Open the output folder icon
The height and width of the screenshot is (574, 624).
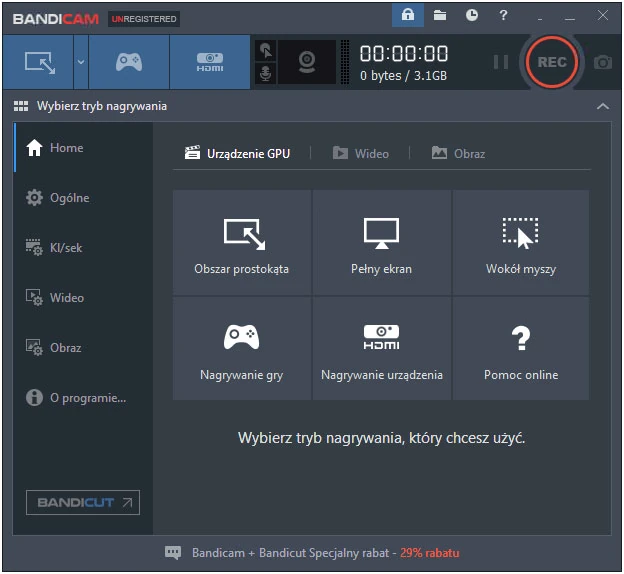[x=440, y=16]
